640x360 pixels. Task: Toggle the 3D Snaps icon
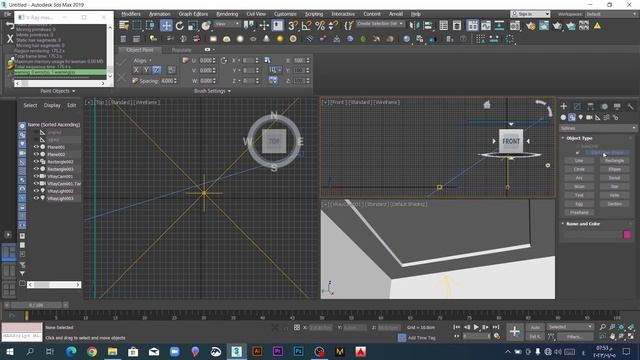(293, 26)
